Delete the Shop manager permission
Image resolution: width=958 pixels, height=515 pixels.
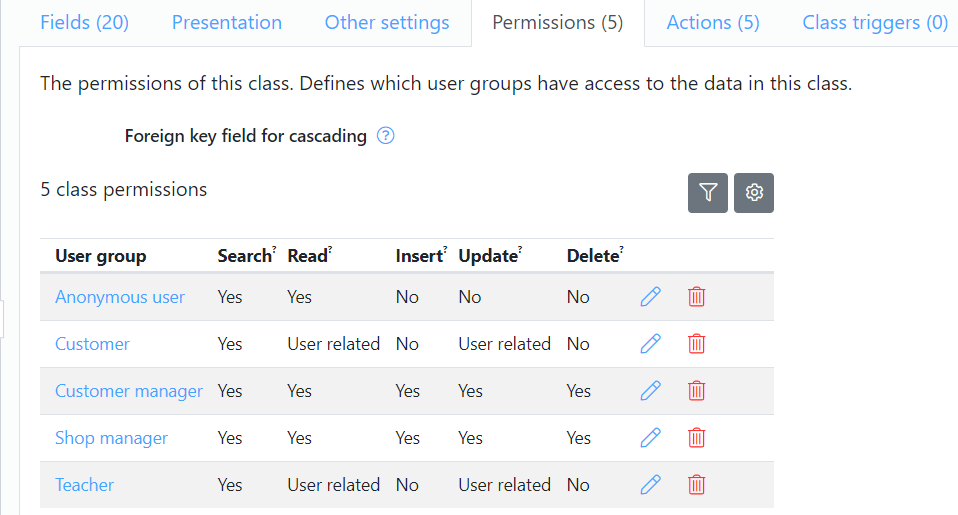(x=697, y=438)
